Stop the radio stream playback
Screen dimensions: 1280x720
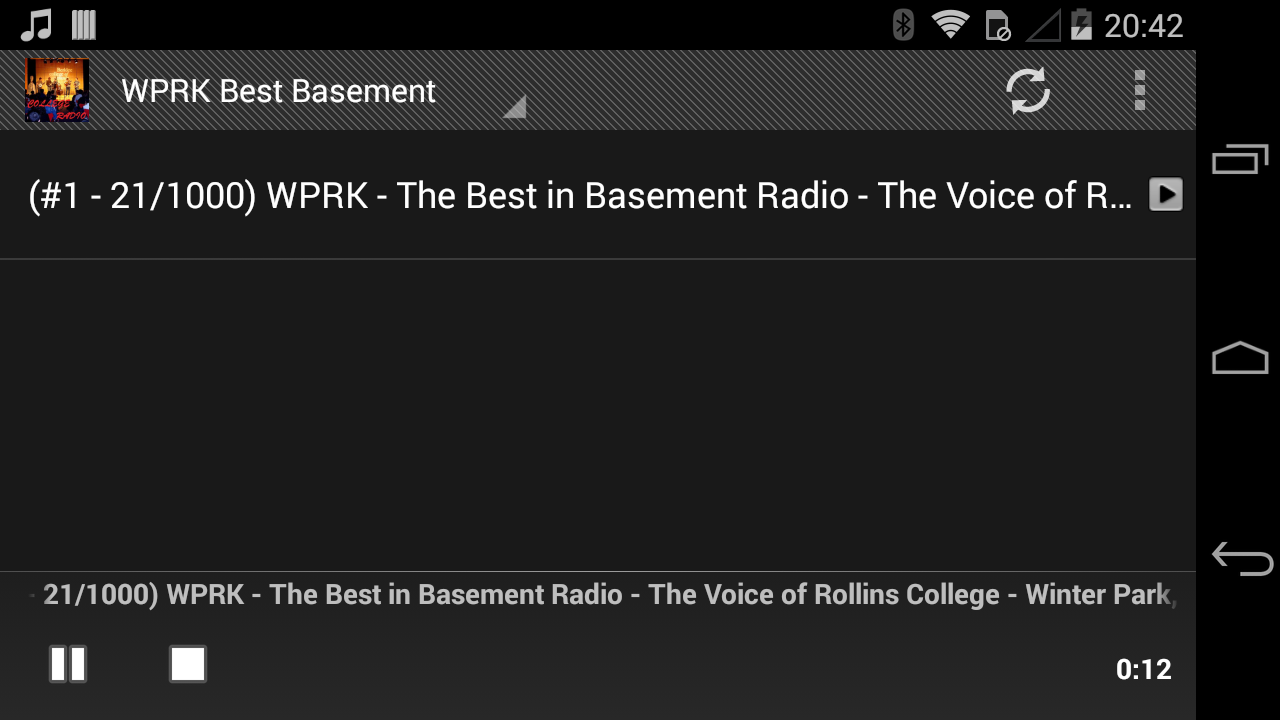[188, 664]
